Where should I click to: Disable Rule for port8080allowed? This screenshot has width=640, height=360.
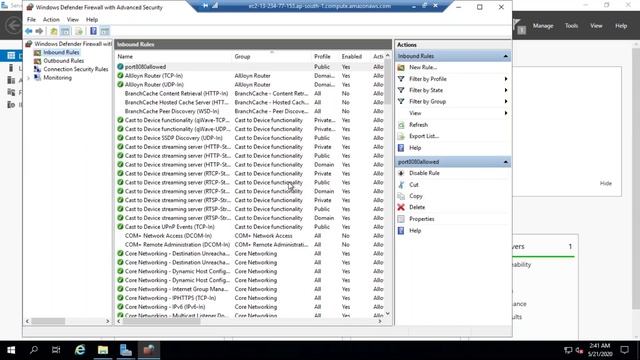[x=424, y=173]
